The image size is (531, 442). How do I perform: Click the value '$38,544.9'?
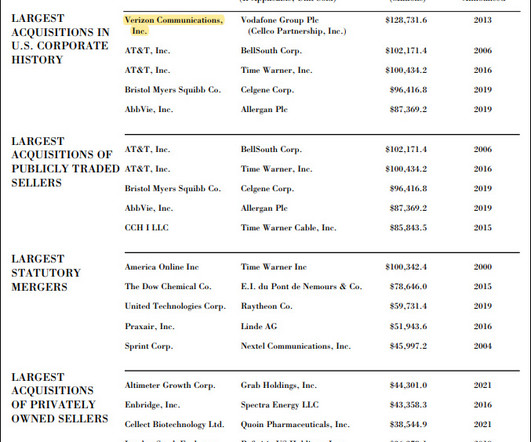point(408,425)
